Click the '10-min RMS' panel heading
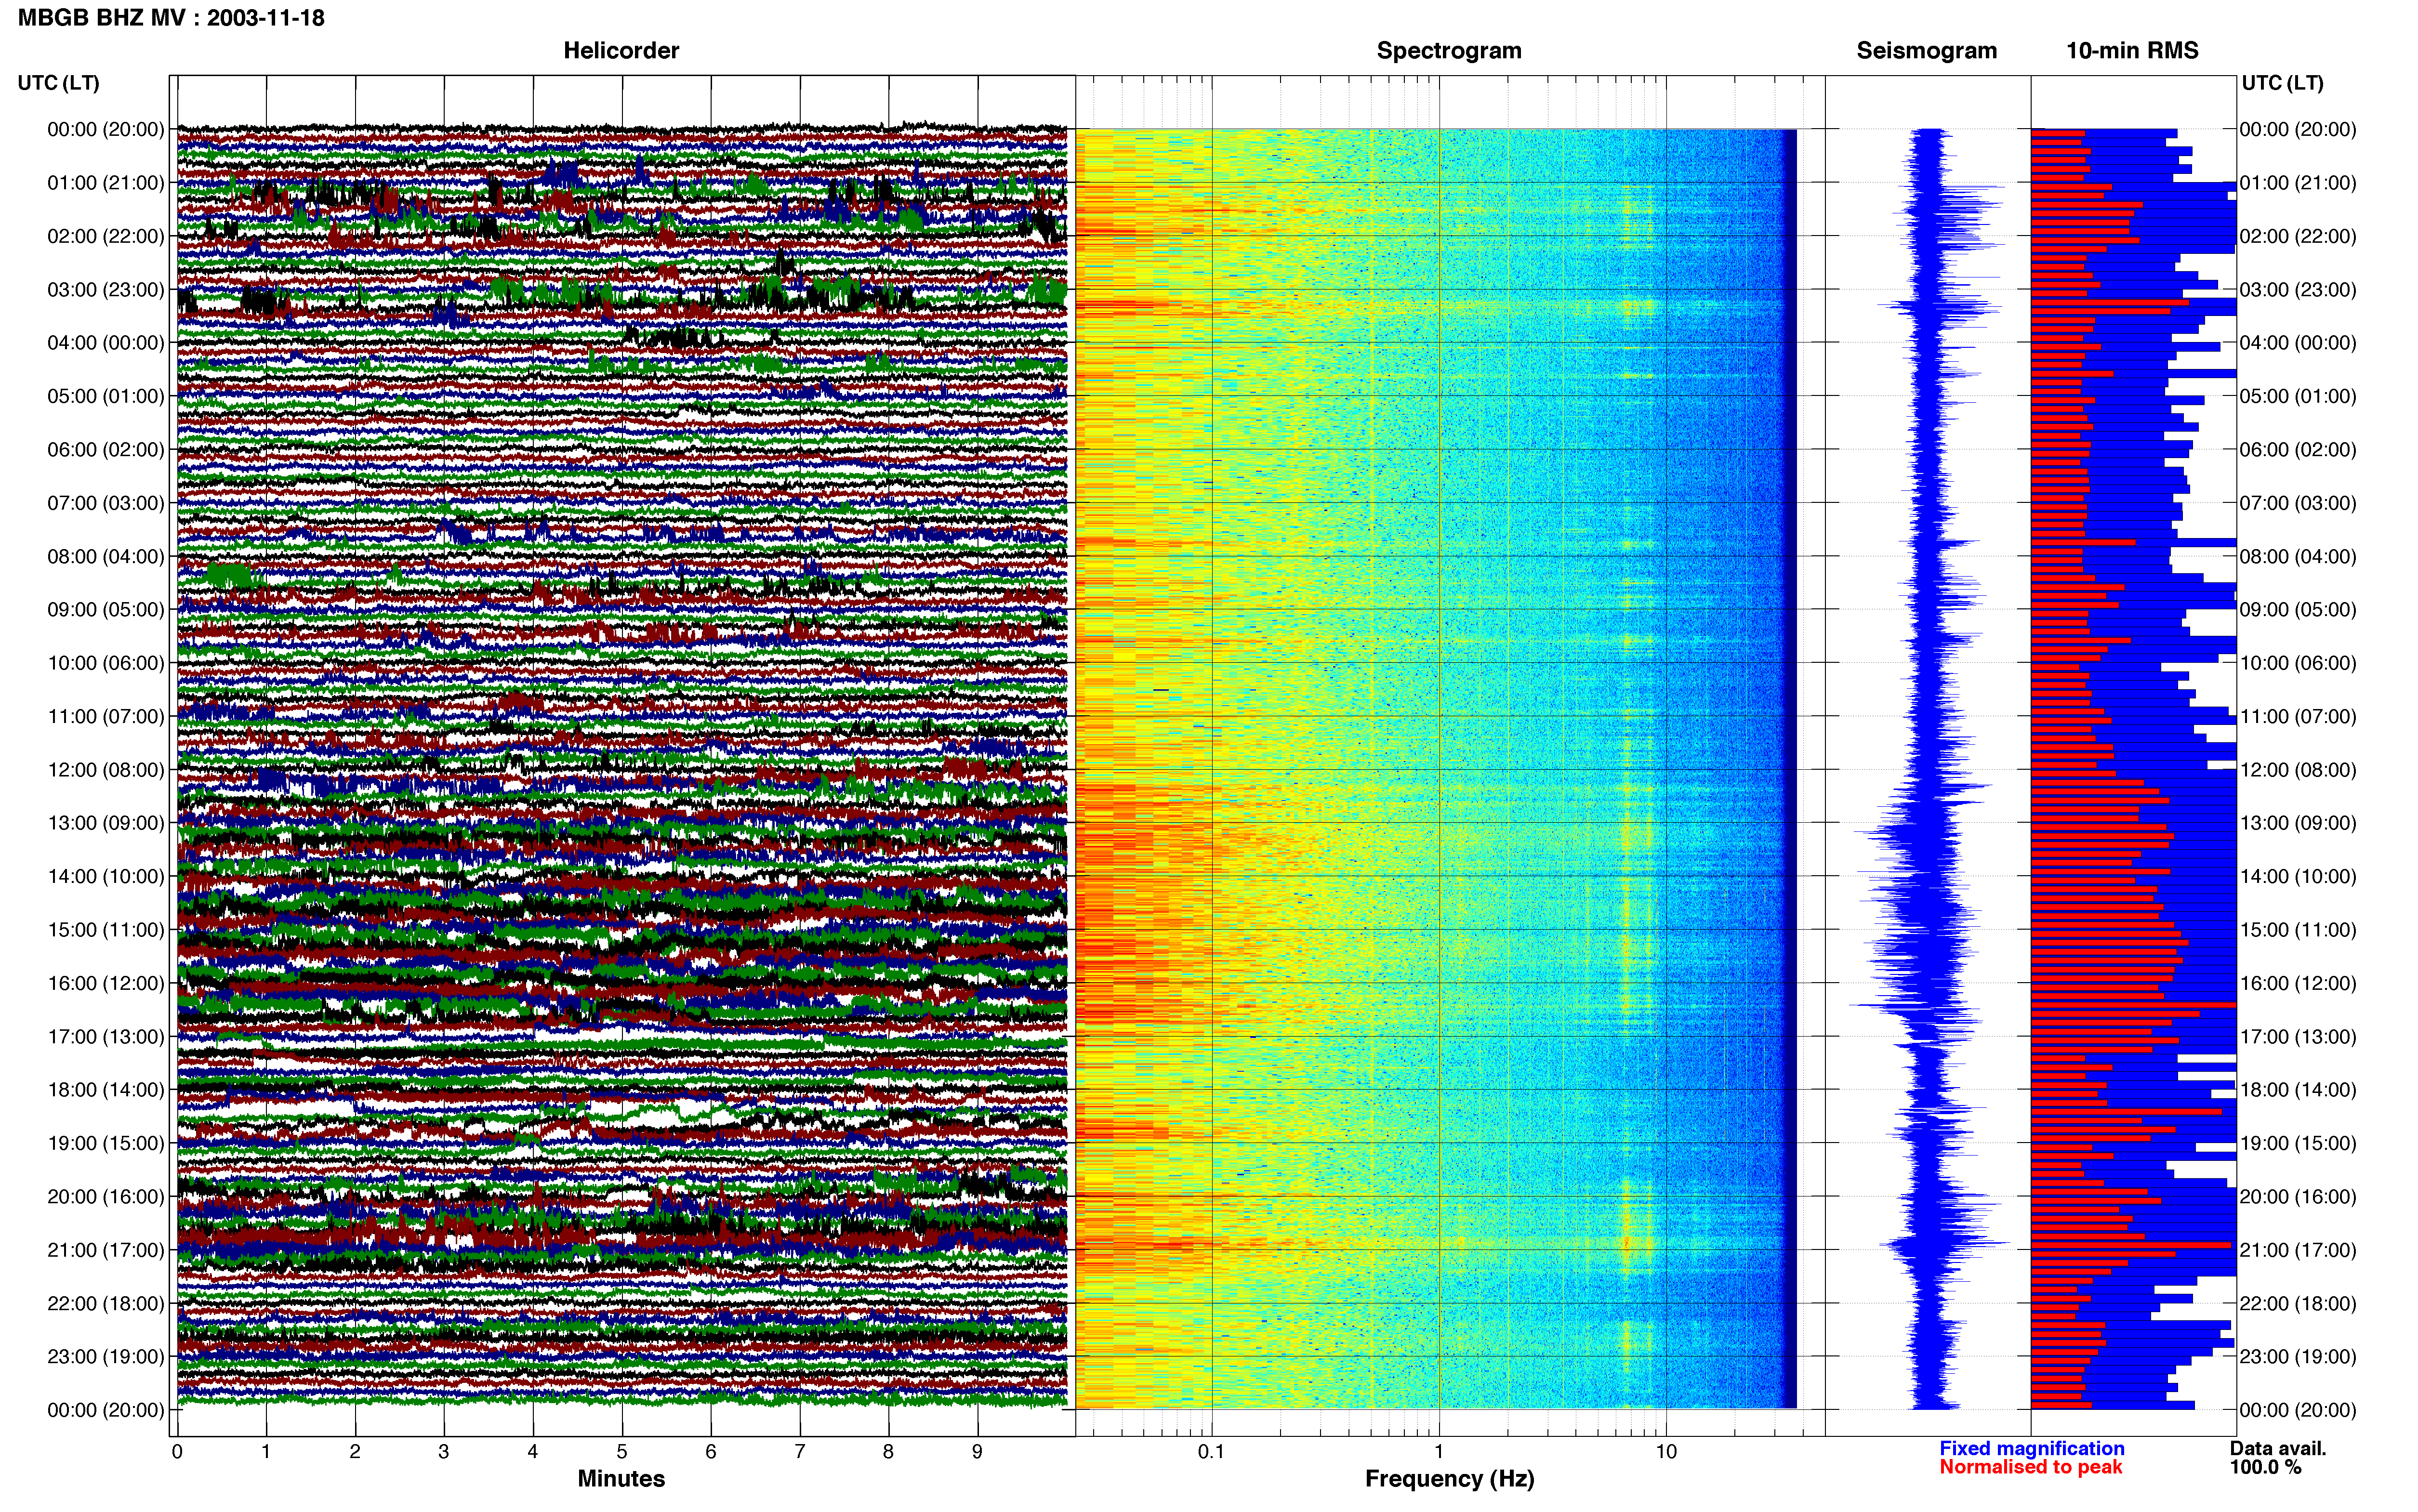Image resolution: width=2418 pixels, height=1512 pixels. (x=2132, y=51)
